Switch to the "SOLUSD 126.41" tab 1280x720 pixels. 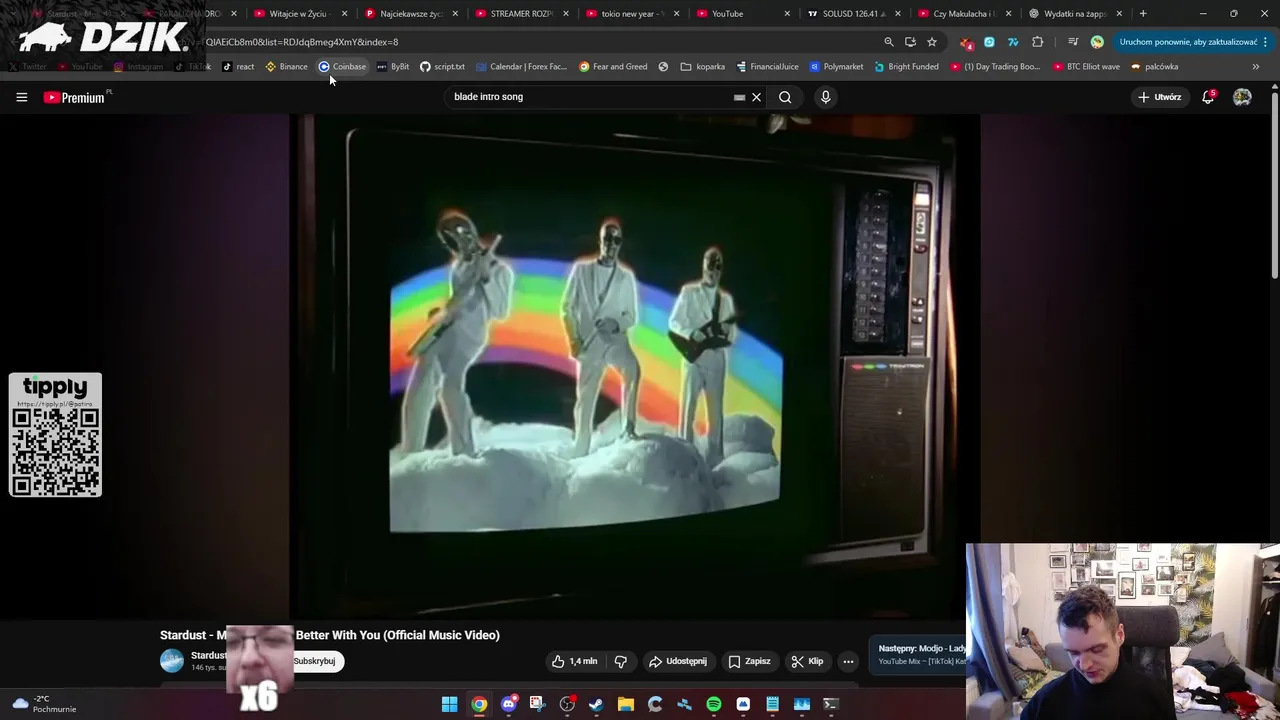coord(853,14)
